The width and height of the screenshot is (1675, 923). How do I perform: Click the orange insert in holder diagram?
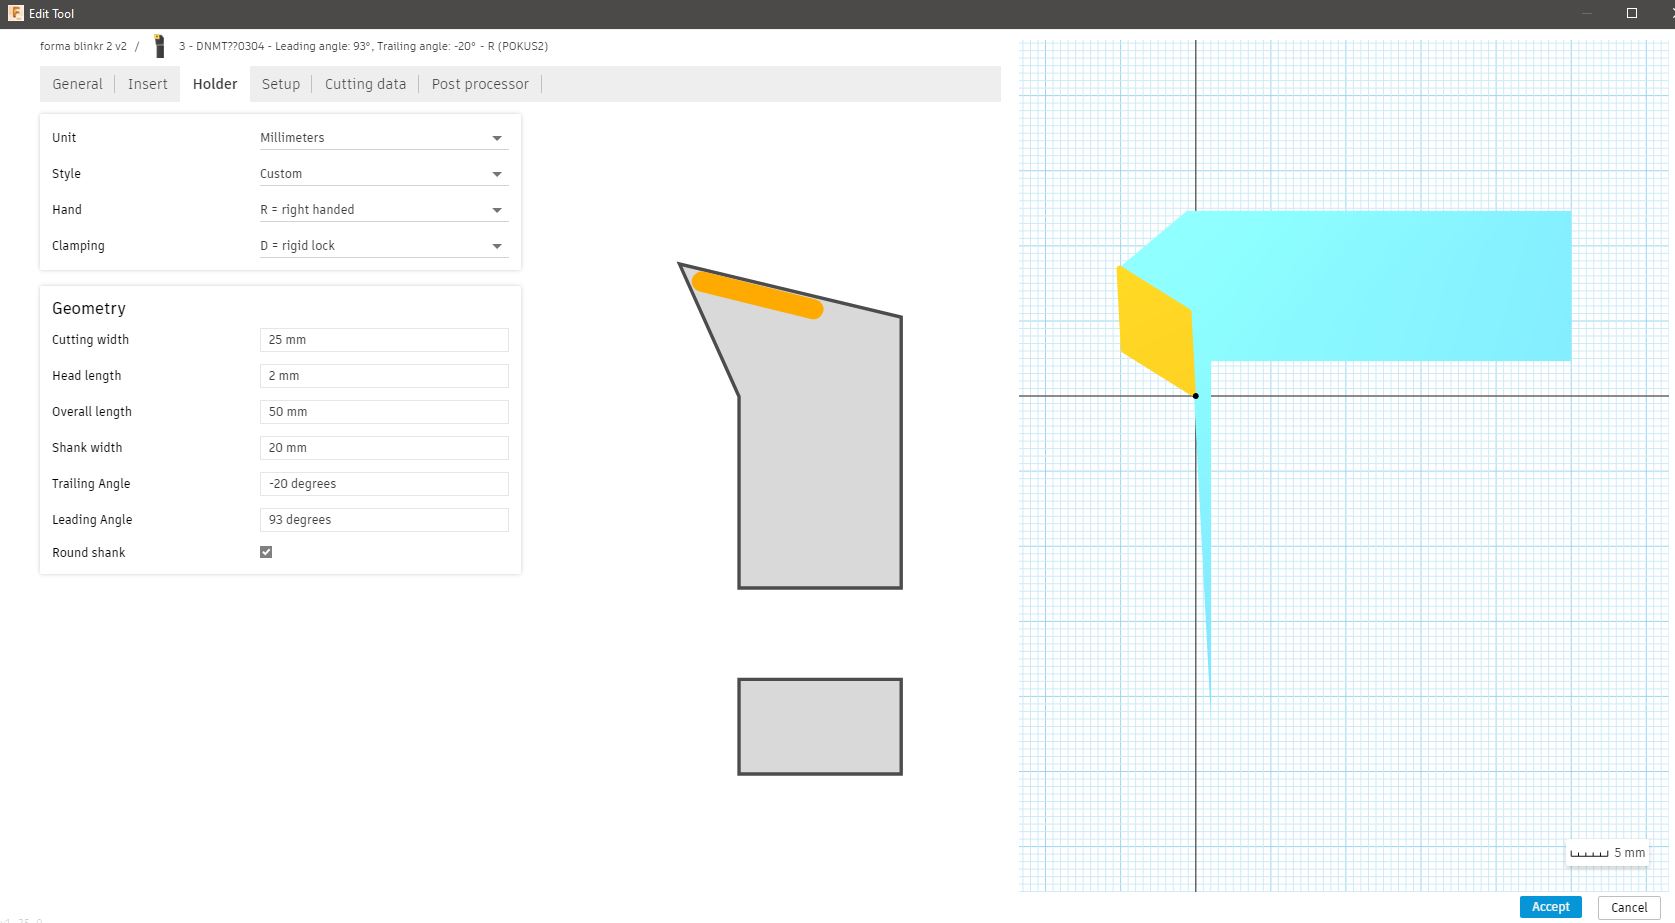pyautogui.click(x=757, y=295)
